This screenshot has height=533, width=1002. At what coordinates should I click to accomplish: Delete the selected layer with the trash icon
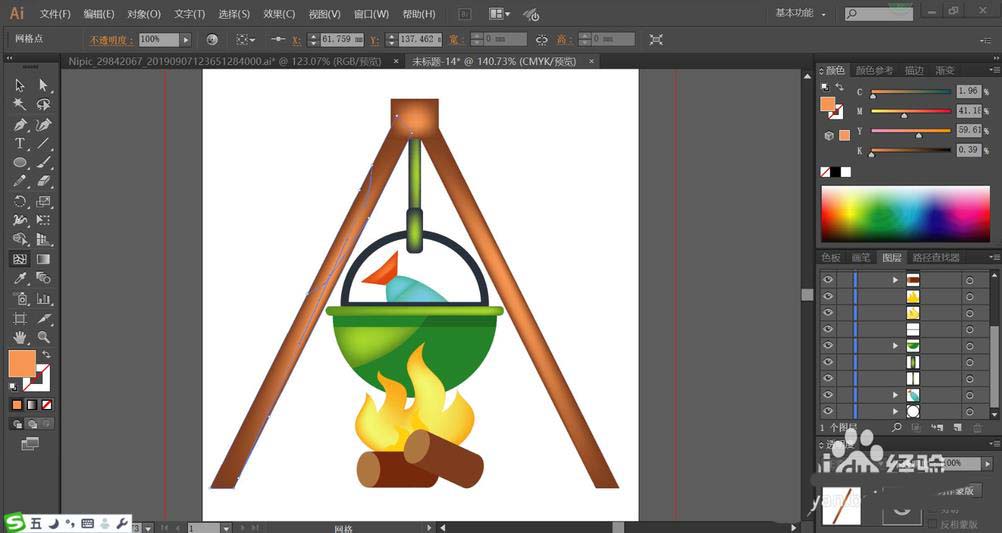(977, 427)
